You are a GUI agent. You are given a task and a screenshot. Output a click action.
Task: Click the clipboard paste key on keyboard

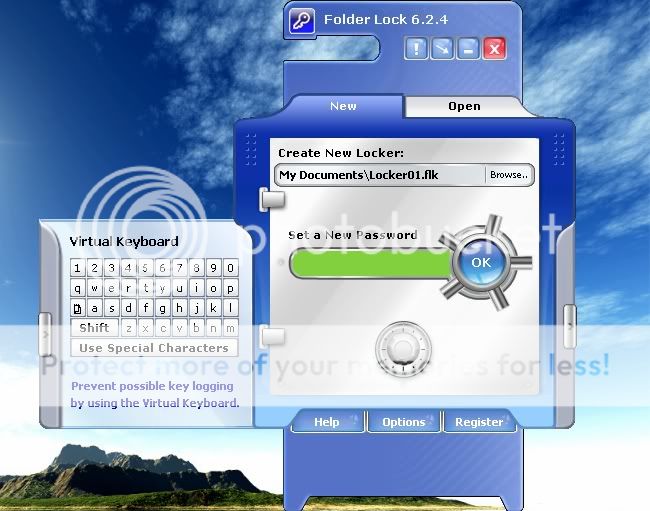tap(78, 308)
